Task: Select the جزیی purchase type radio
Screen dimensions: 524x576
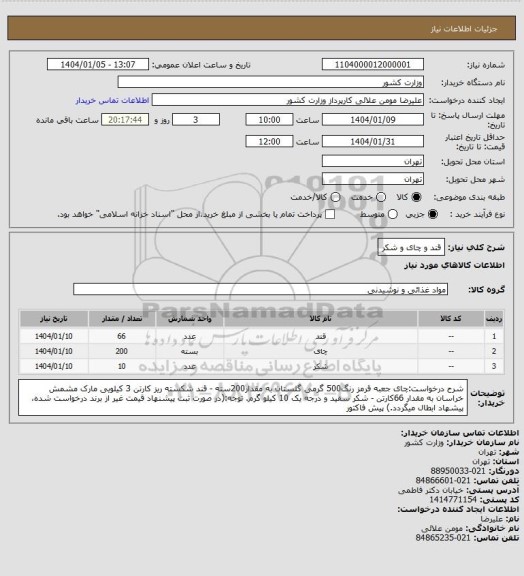Action: [433, 214]
